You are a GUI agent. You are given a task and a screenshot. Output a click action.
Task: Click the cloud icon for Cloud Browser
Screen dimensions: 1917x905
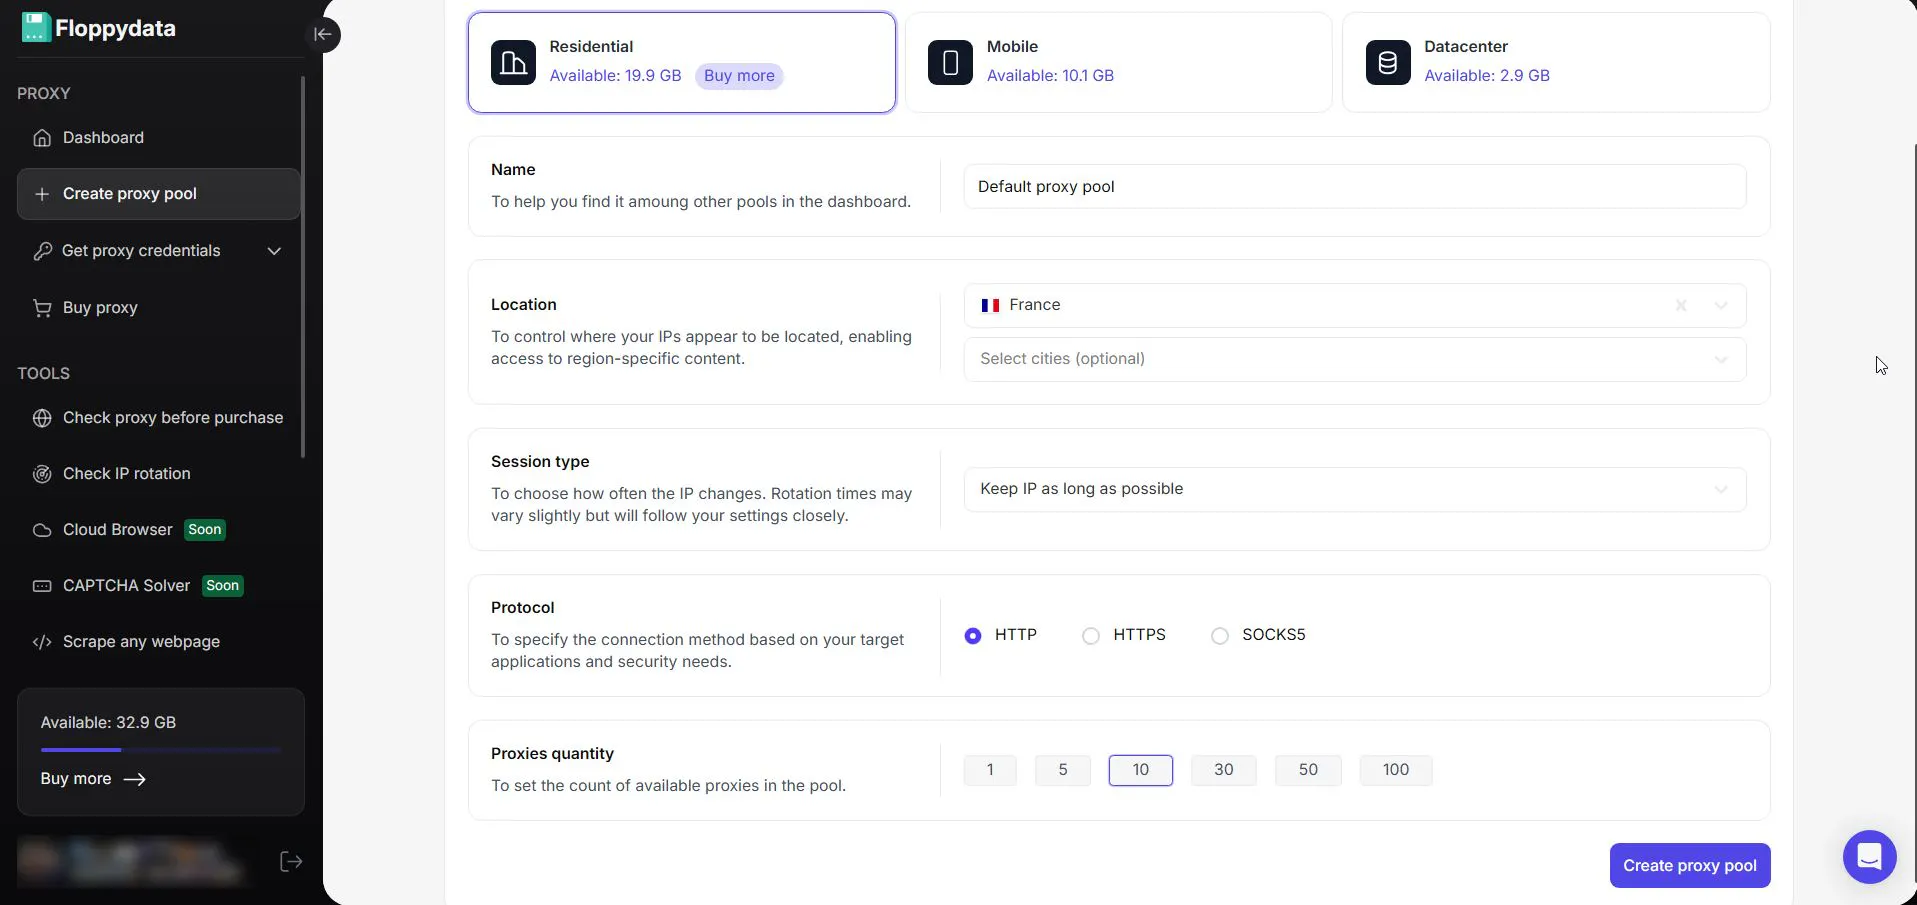[42, 530]
